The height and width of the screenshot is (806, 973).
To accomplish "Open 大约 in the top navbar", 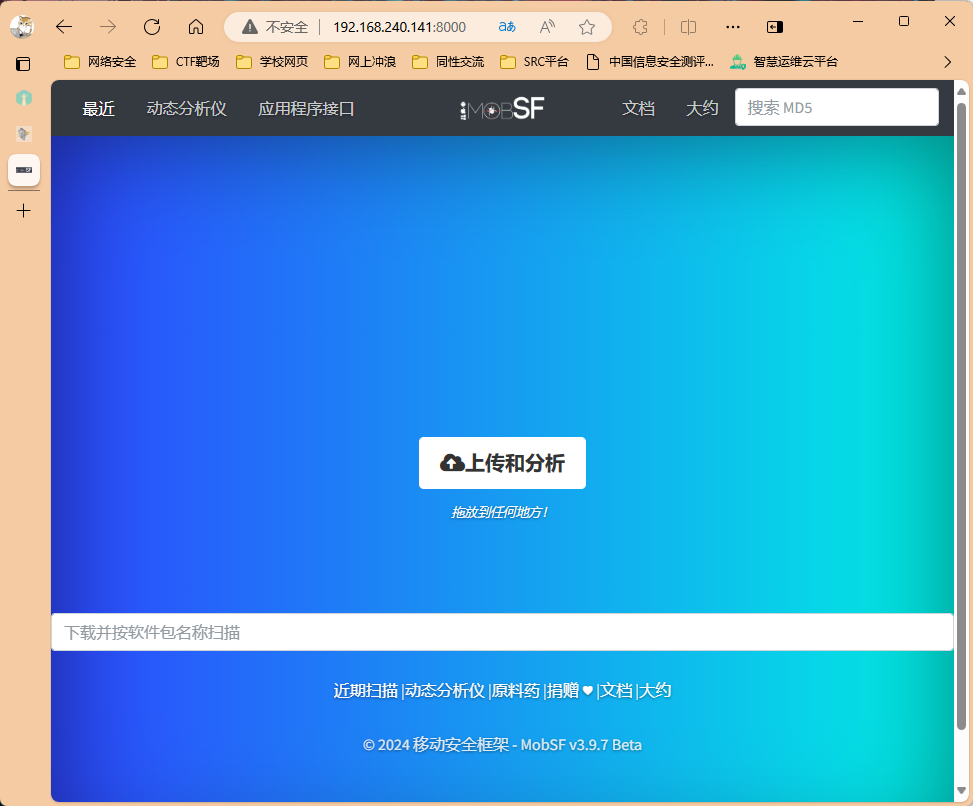I will (x=702, y=109).
